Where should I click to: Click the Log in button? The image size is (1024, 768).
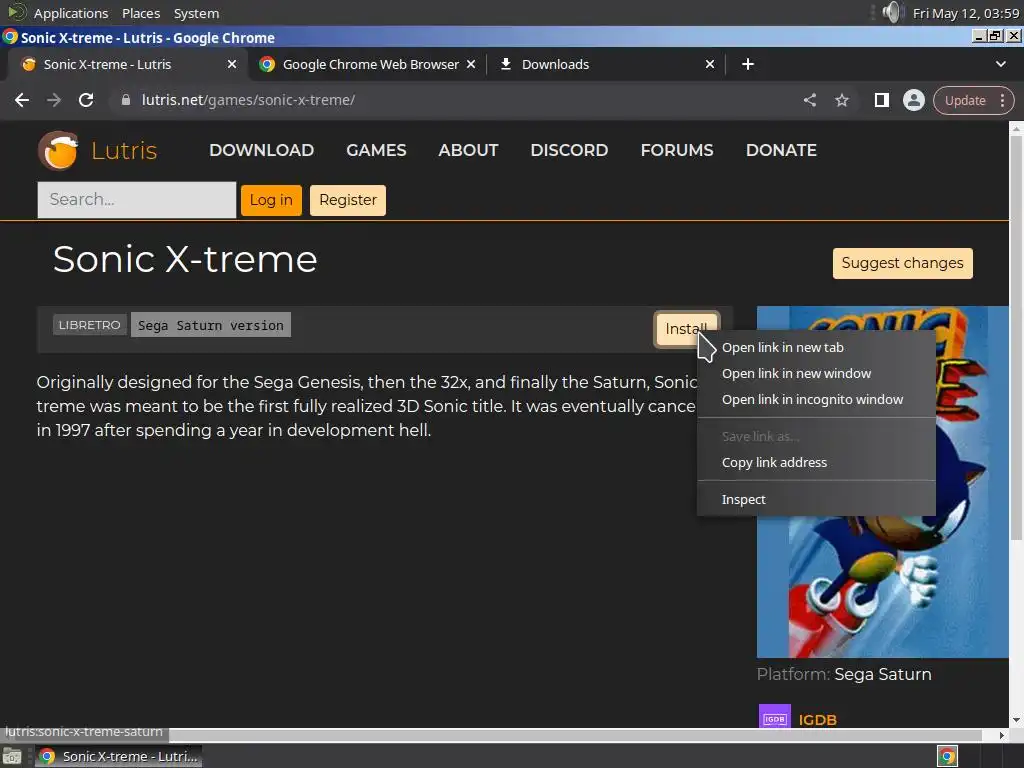coord(271,200)
